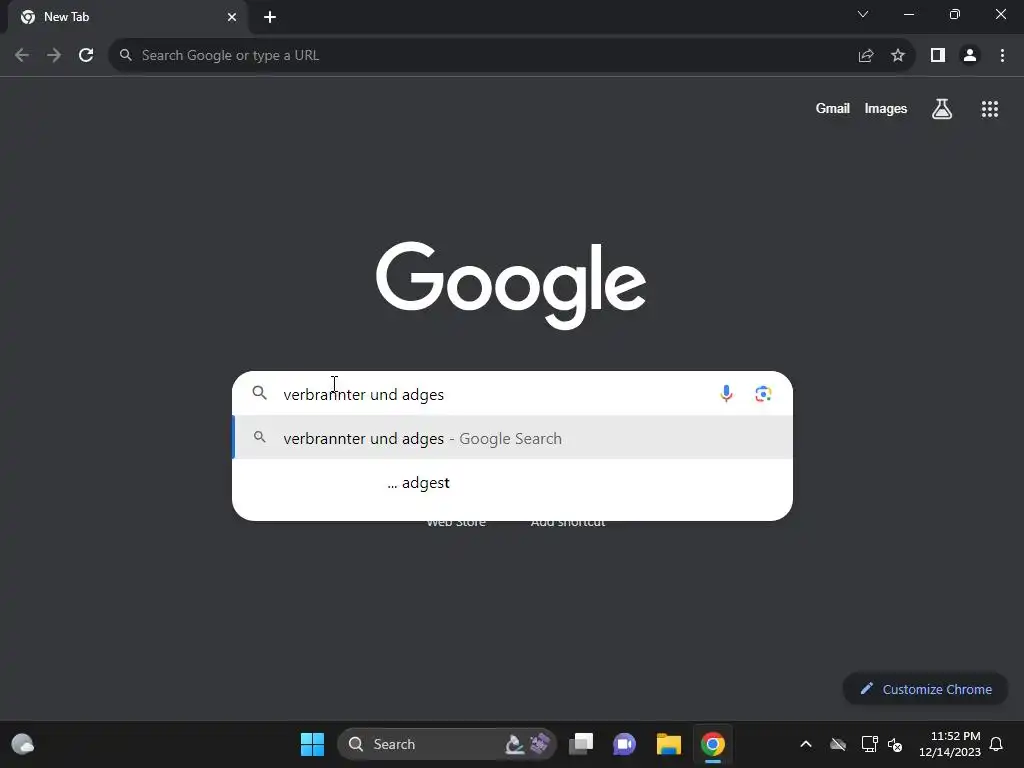Viewport: 1024px width, 768px height.
Task: Open the Chrome profile avatar menu
Action: (x=970, y=56)
